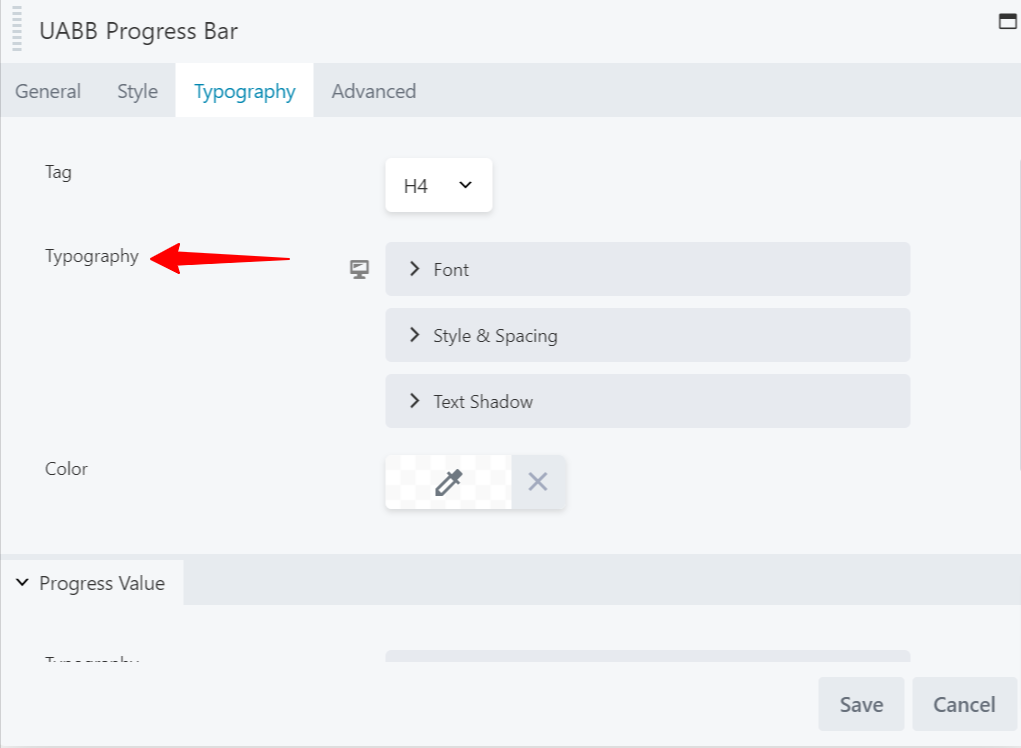Click the eyedropper color picker icon
The height and width of the screenshot is (748, 1021).
[x=448, y=482]
